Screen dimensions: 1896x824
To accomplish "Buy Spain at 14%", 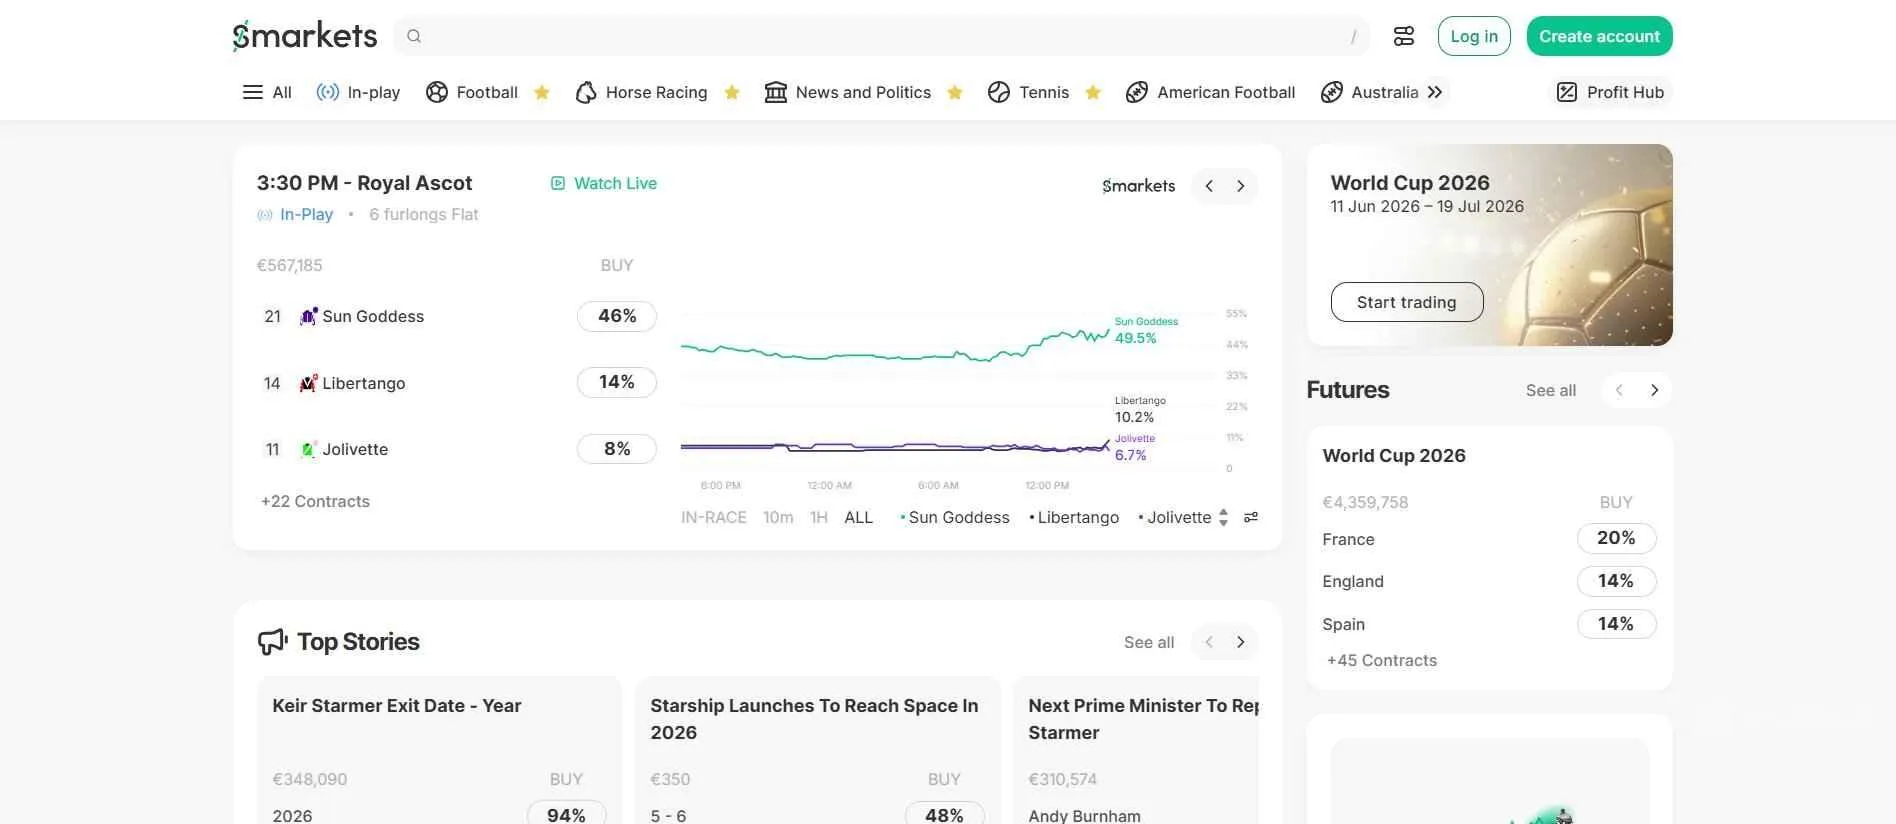I will tap(1616, 624).
